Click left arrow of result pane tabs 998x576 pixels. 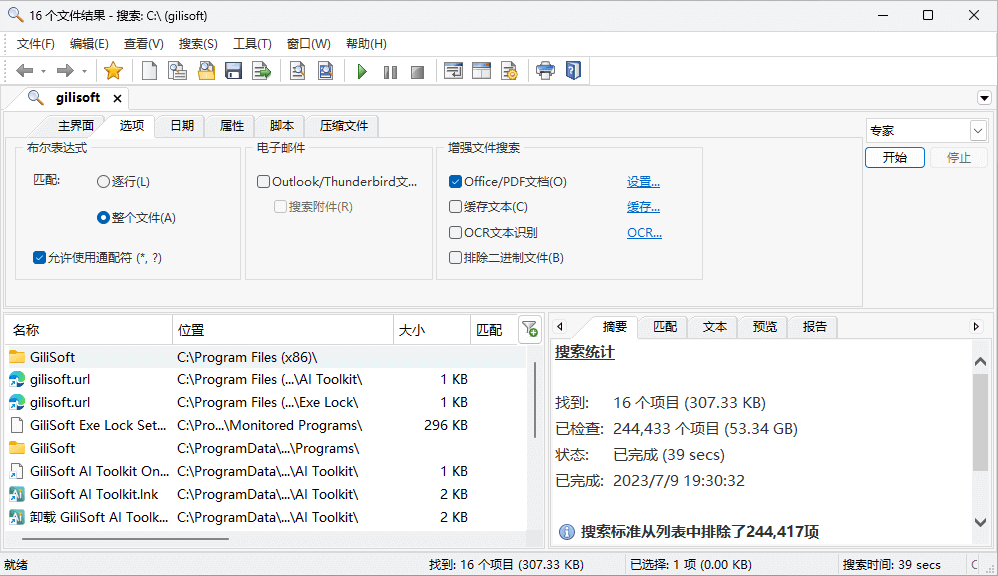559,327
